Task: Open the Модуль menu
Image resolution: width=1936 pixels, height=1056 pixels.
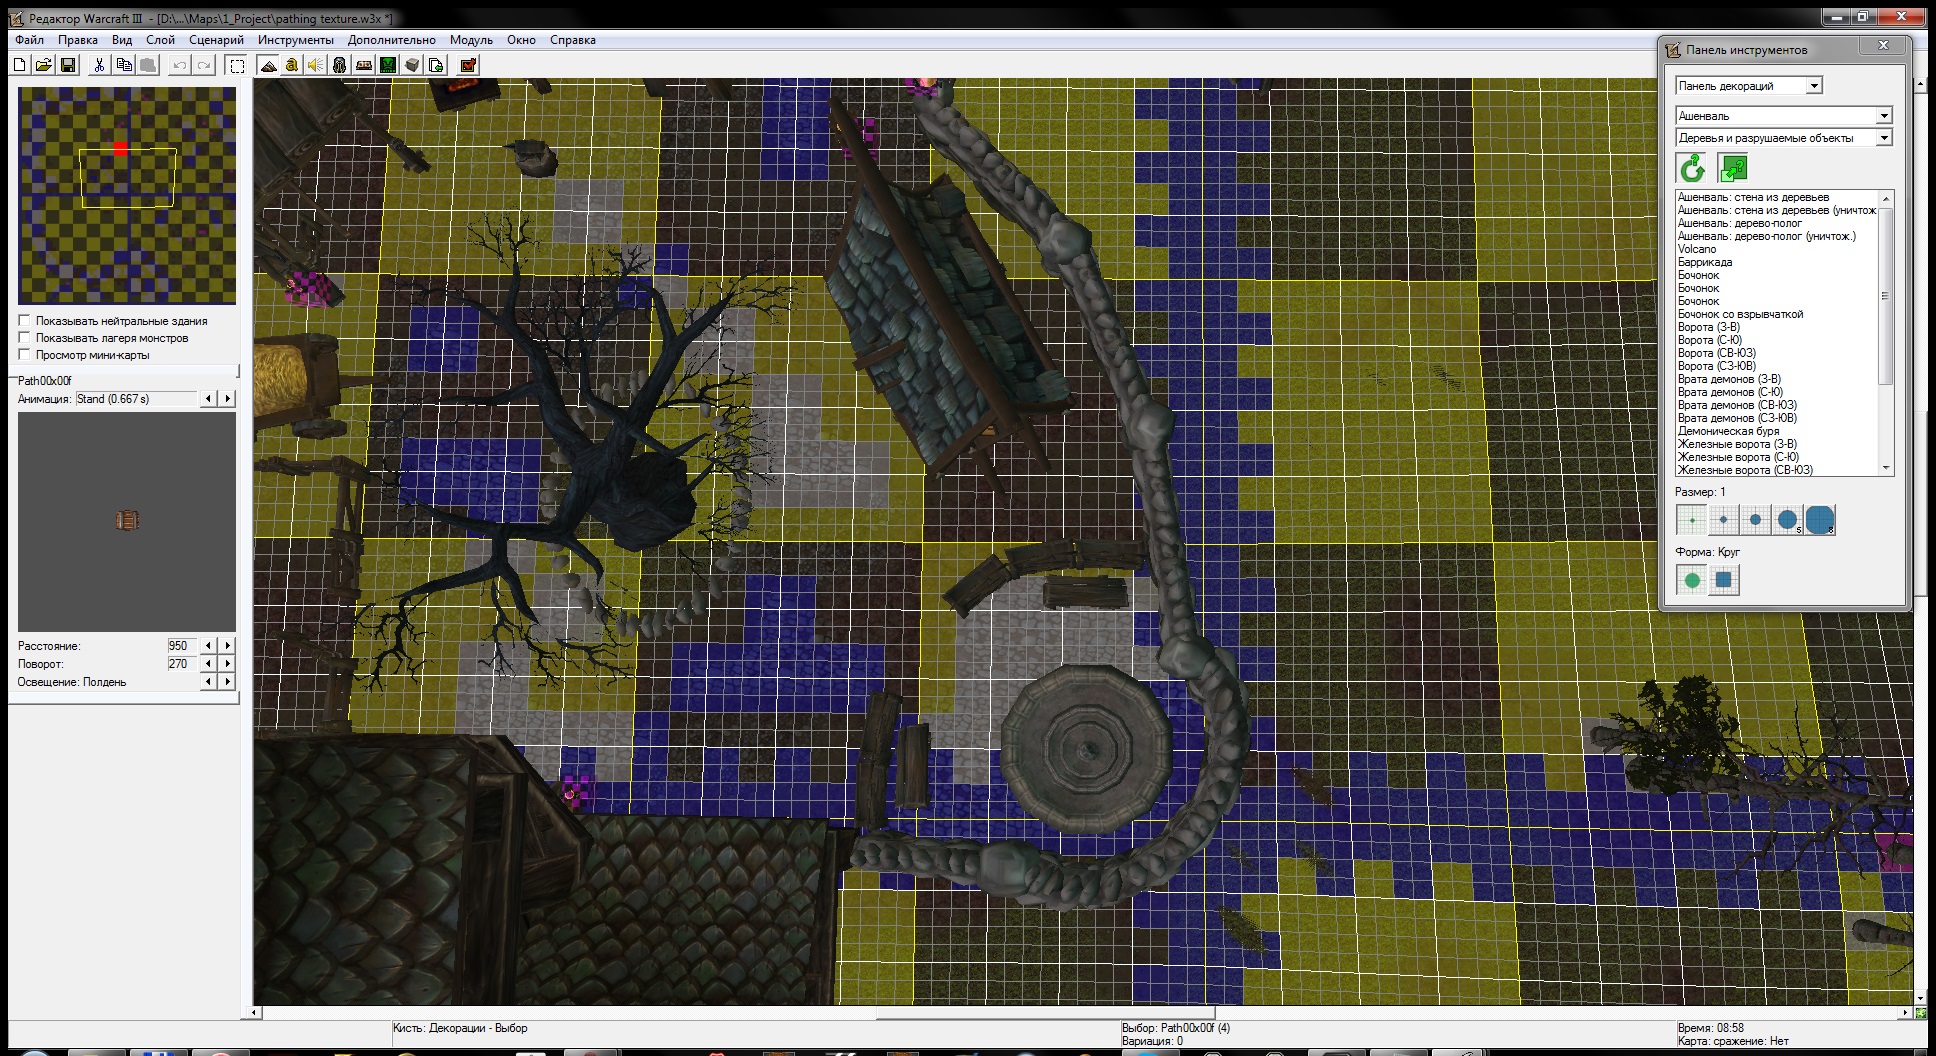Action: (471, 40)
